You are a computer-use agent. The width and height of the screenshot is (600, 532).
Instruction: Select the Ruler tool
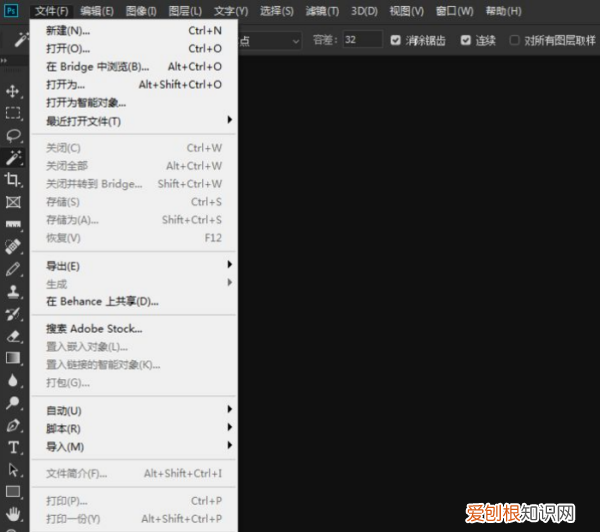click(13, 224)
